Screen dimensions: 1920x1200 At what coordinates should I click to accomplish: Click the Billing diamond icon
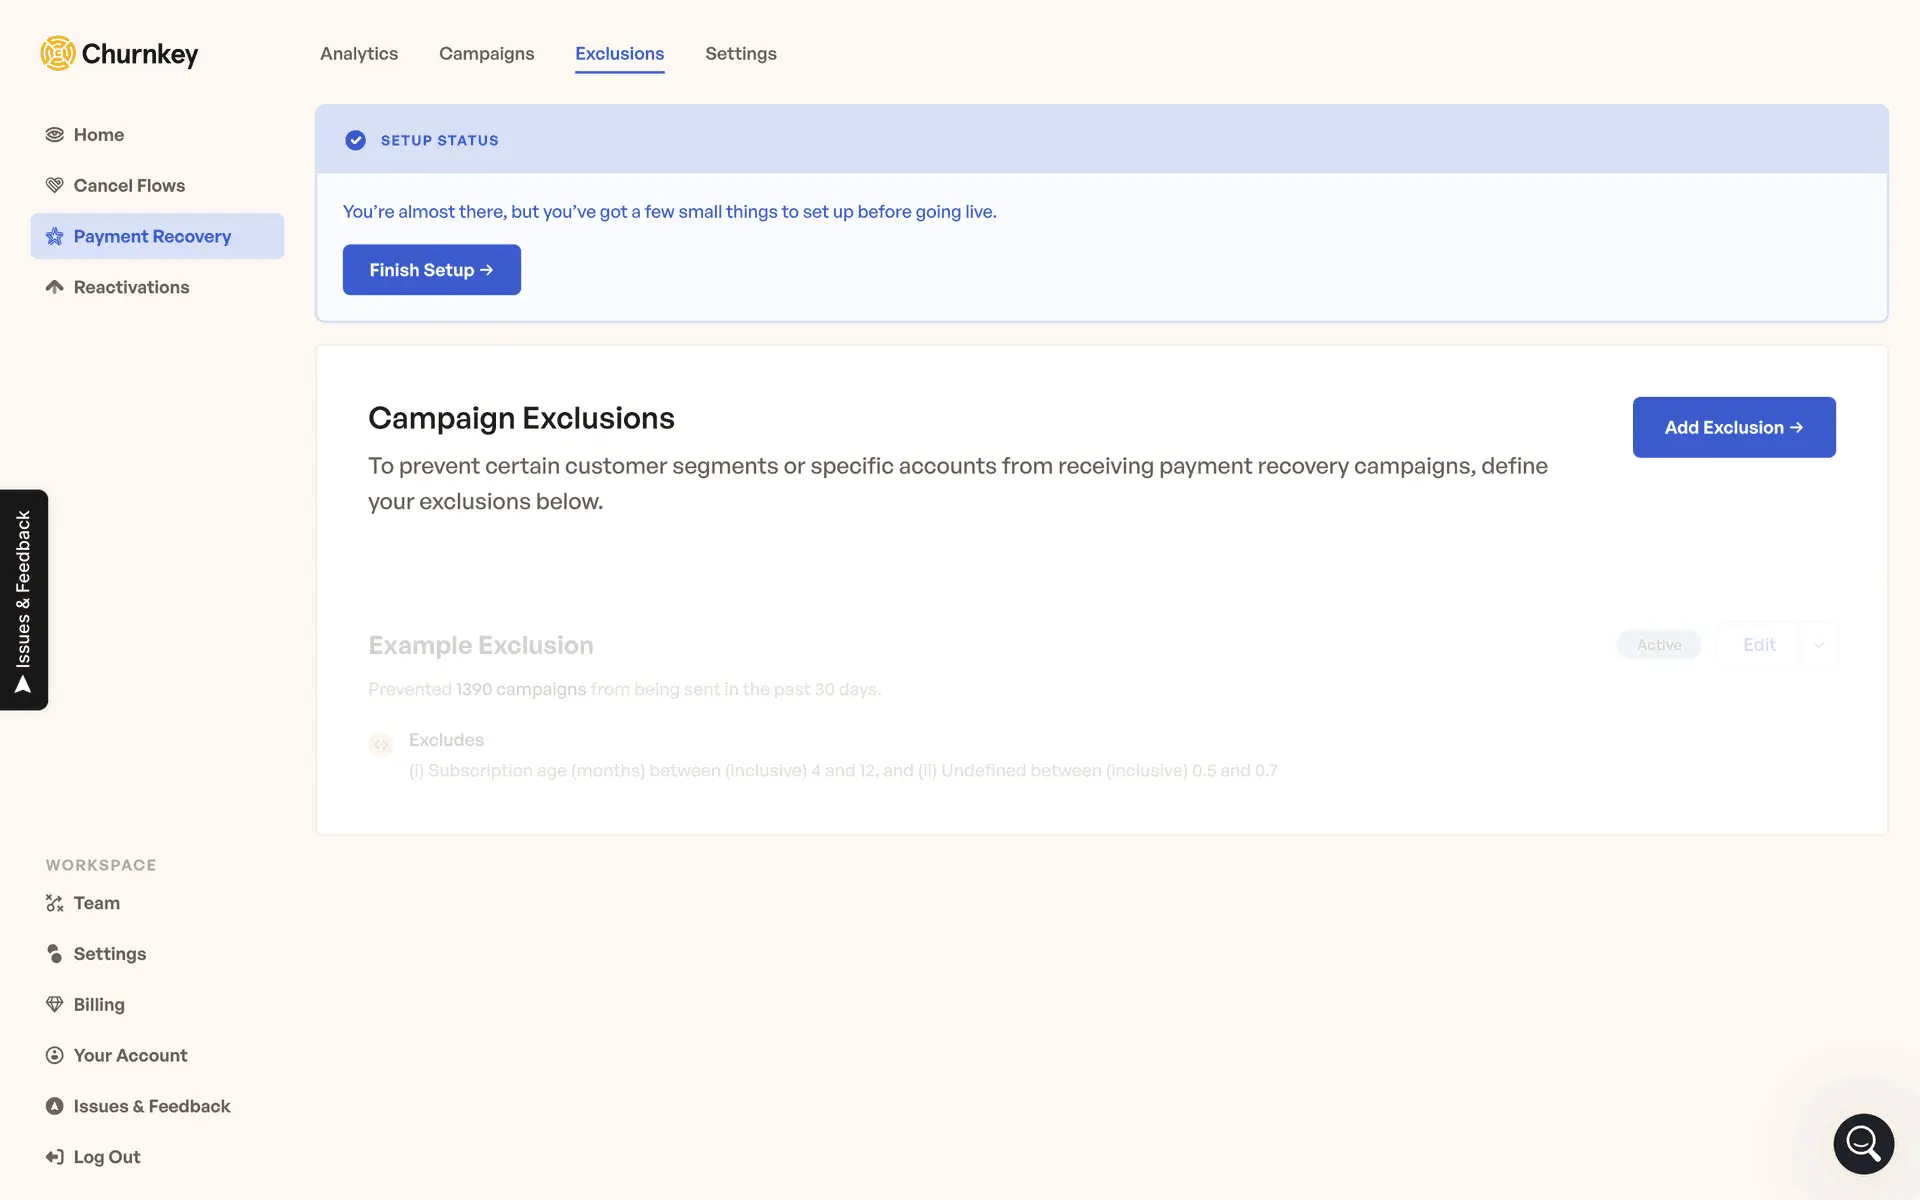[55, 1004]
